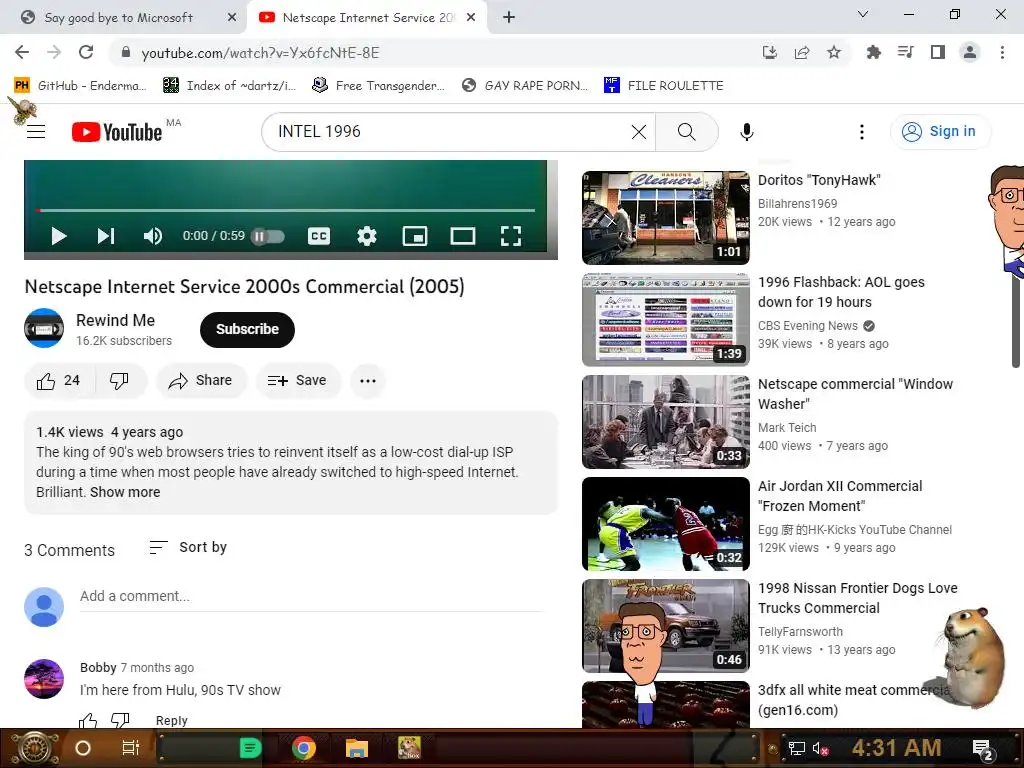Toggle browser side panel icon
Viewport: 1024px width, 768px height.
(x=937, y=52)
